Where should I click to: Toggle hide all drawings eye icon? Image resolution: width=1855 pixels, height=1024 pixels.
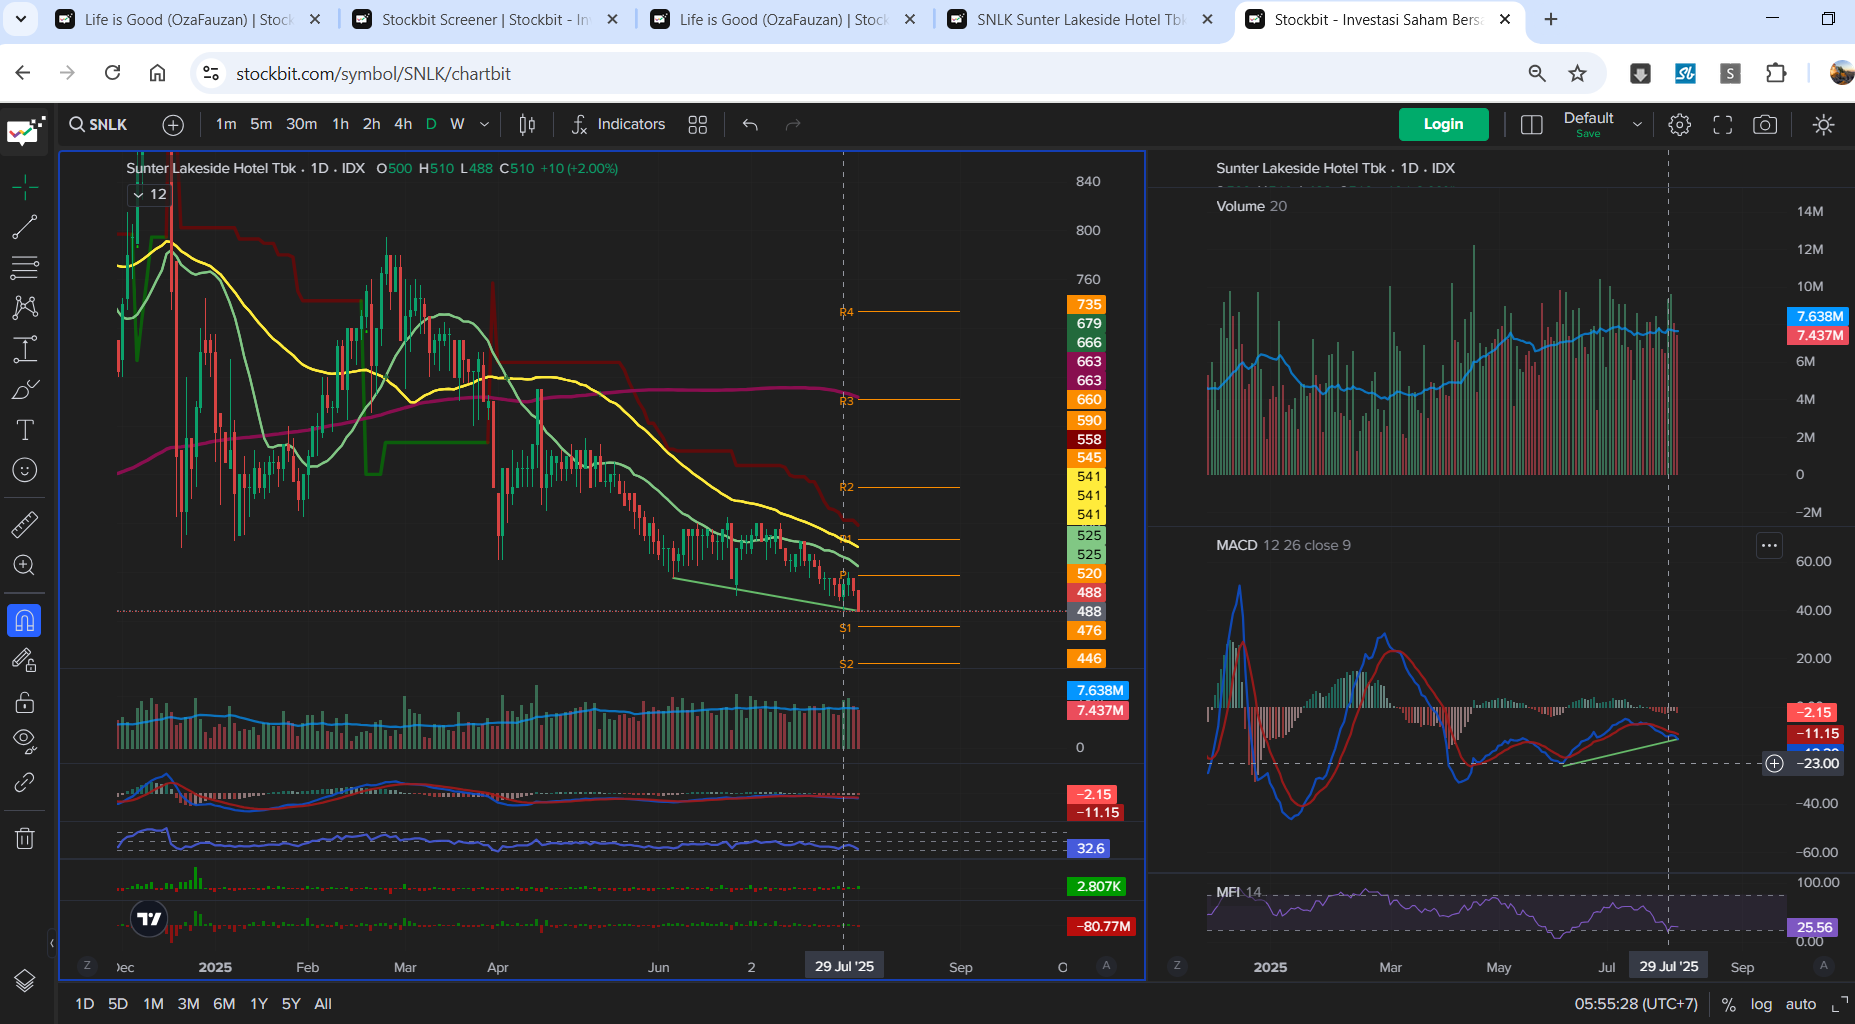click(25, 742)
